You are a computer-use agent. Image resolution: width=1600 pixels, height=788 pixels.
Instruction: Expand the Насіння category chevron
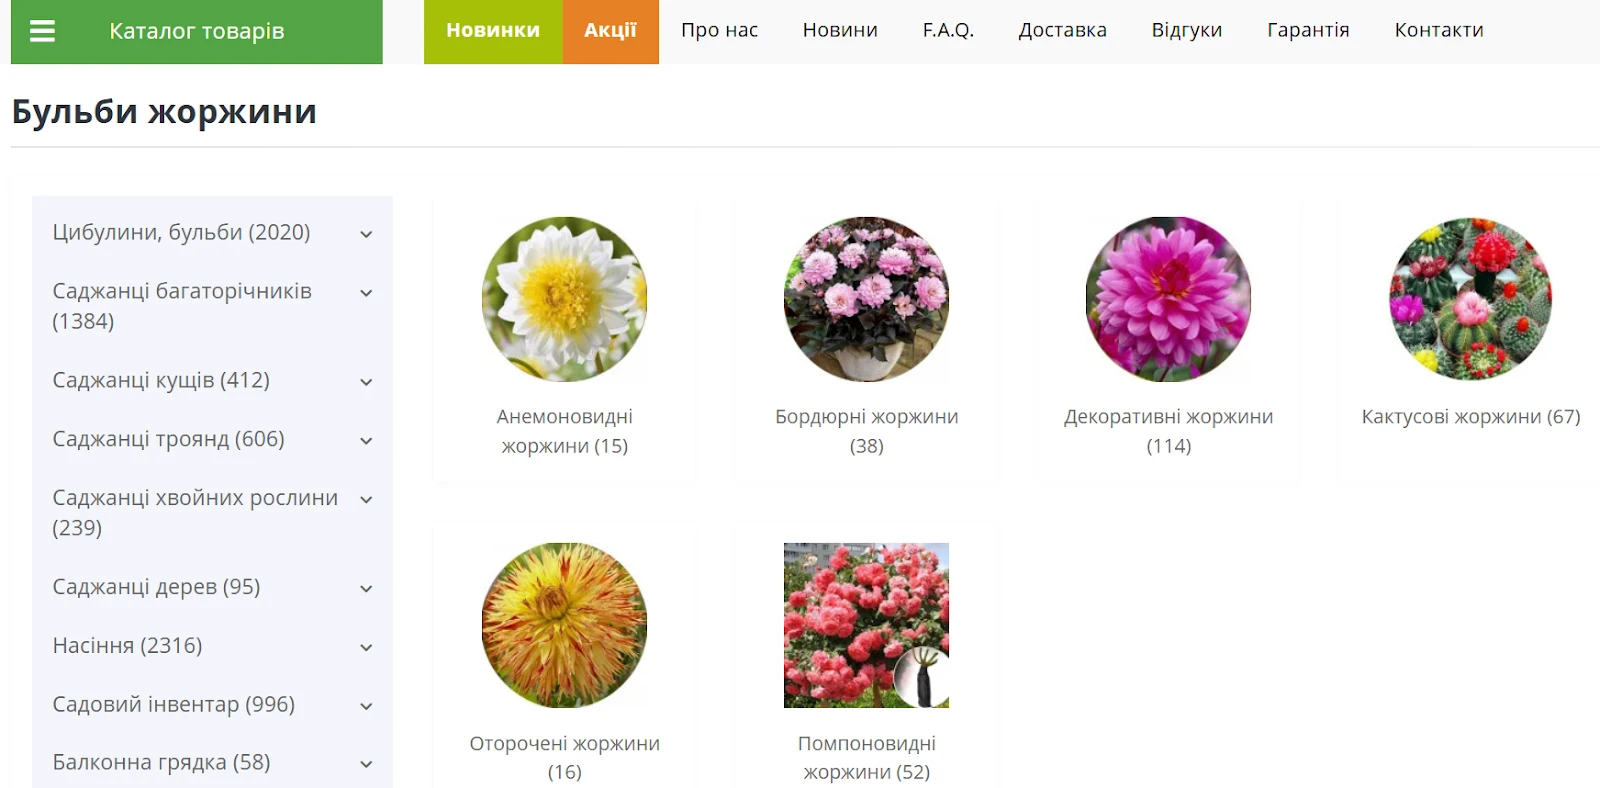click(x=366, y=648)
